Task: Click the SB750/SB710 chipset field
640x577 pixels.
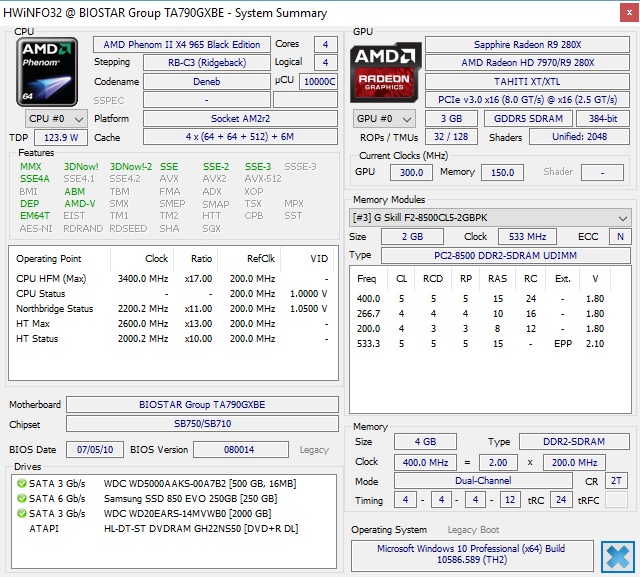Action: pos(202,425)
